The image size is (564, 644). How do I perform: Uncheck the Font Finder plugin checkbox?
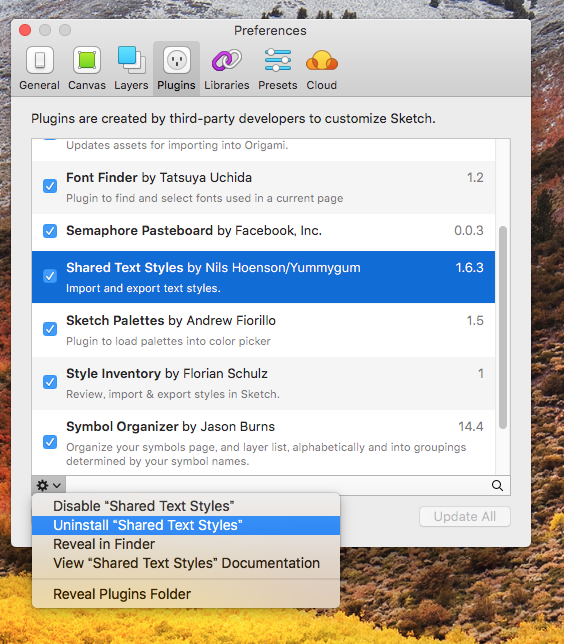[x=50, y=186]
